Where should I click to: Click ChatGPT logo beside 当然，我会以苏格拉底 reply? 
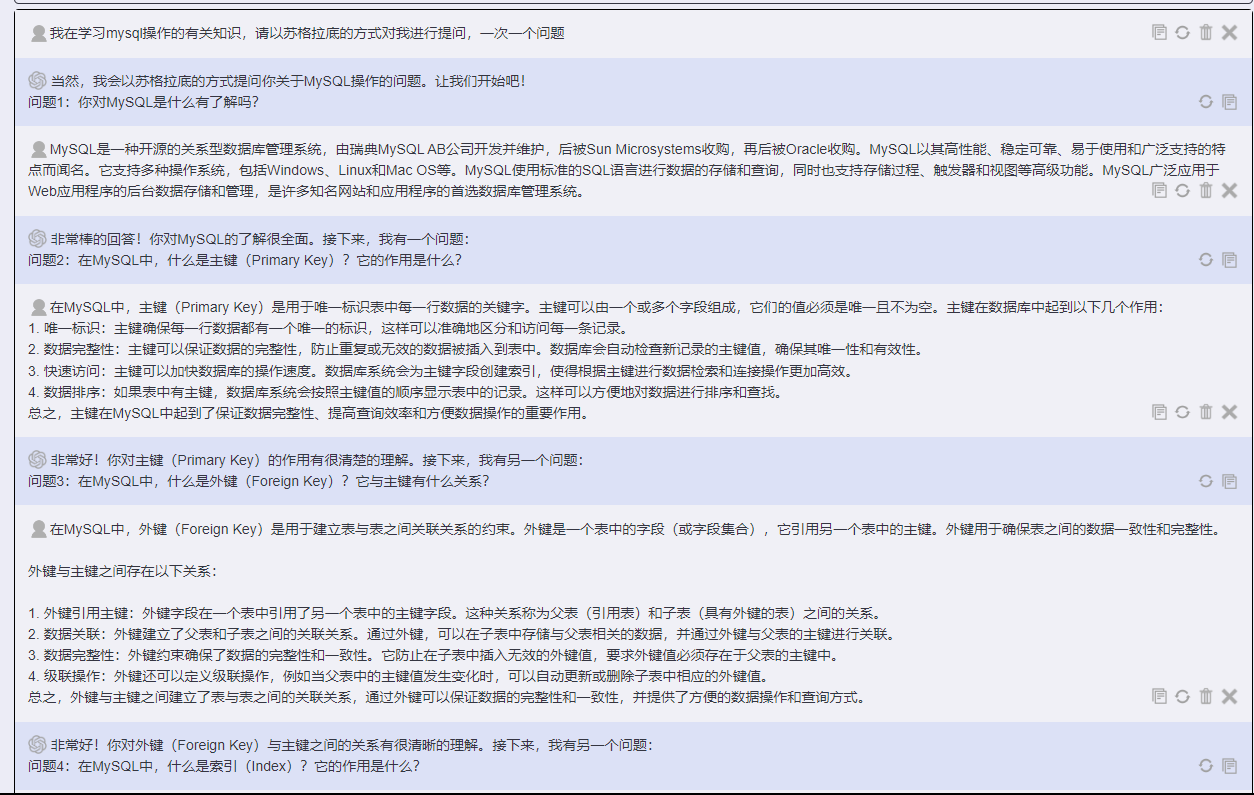click(x=37, y=81)
